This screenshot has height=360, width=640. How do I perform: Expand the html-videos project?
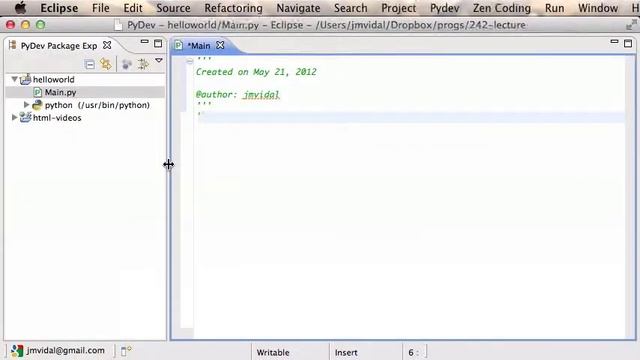[x=14, y=118]
